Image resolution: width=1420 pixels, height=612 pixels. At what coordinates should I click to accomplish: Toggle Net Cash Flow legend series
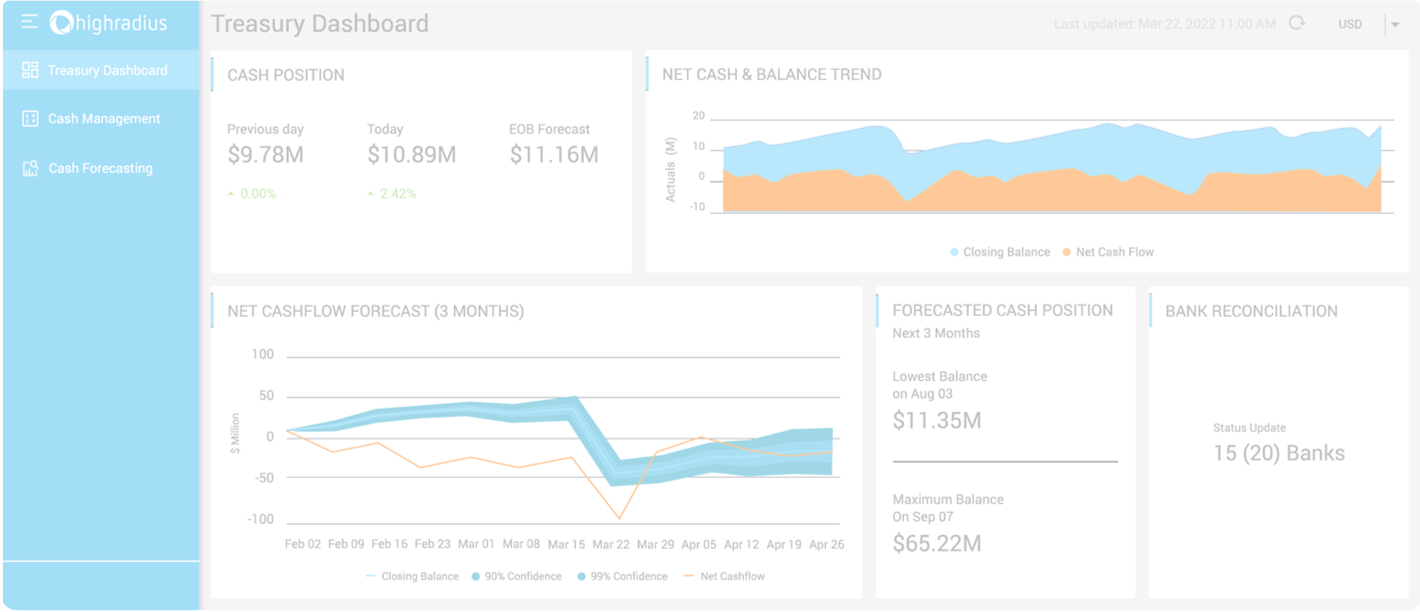click(x=1108, y=252)
